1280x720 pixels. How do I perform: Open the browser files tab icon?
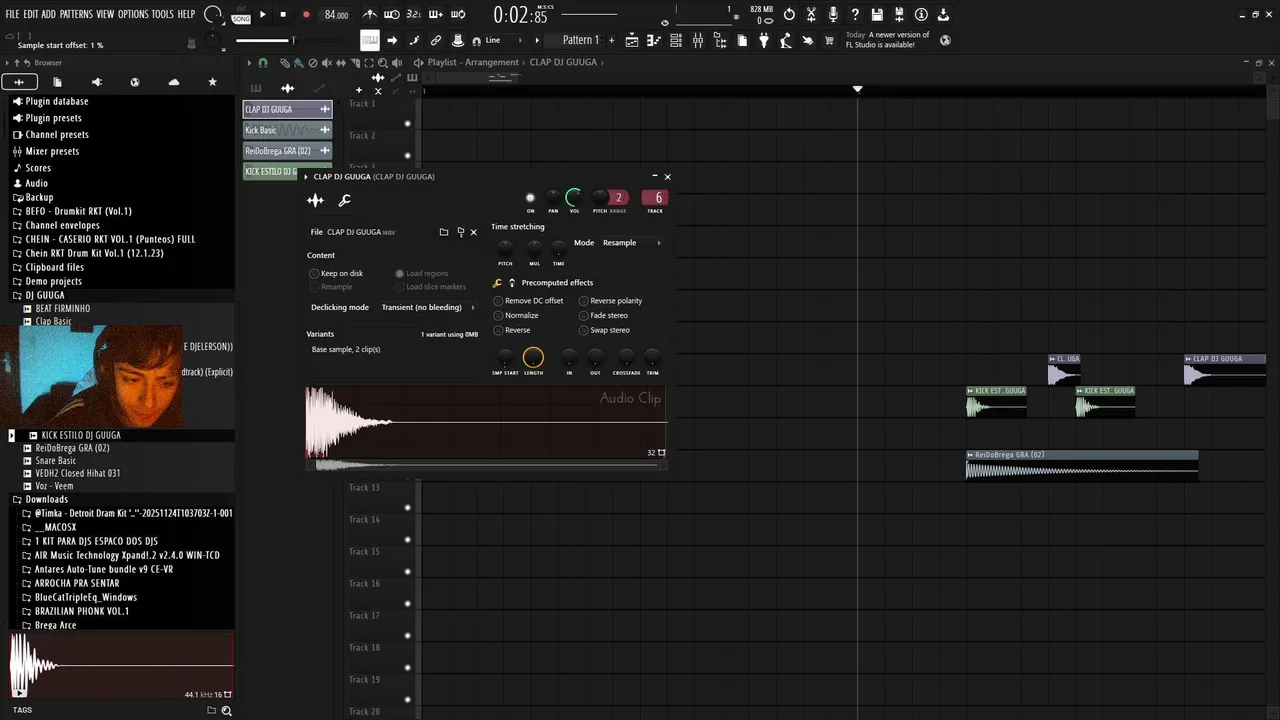point(57,82)
